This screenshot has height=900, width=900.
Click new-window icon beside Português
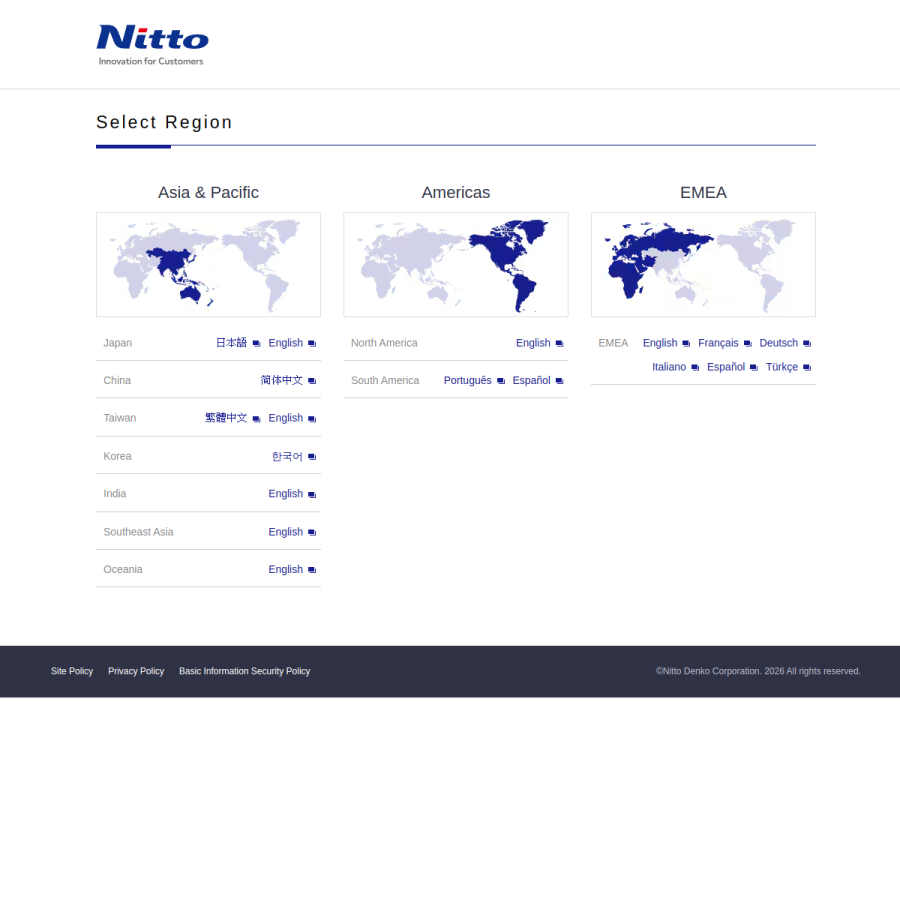501,381
